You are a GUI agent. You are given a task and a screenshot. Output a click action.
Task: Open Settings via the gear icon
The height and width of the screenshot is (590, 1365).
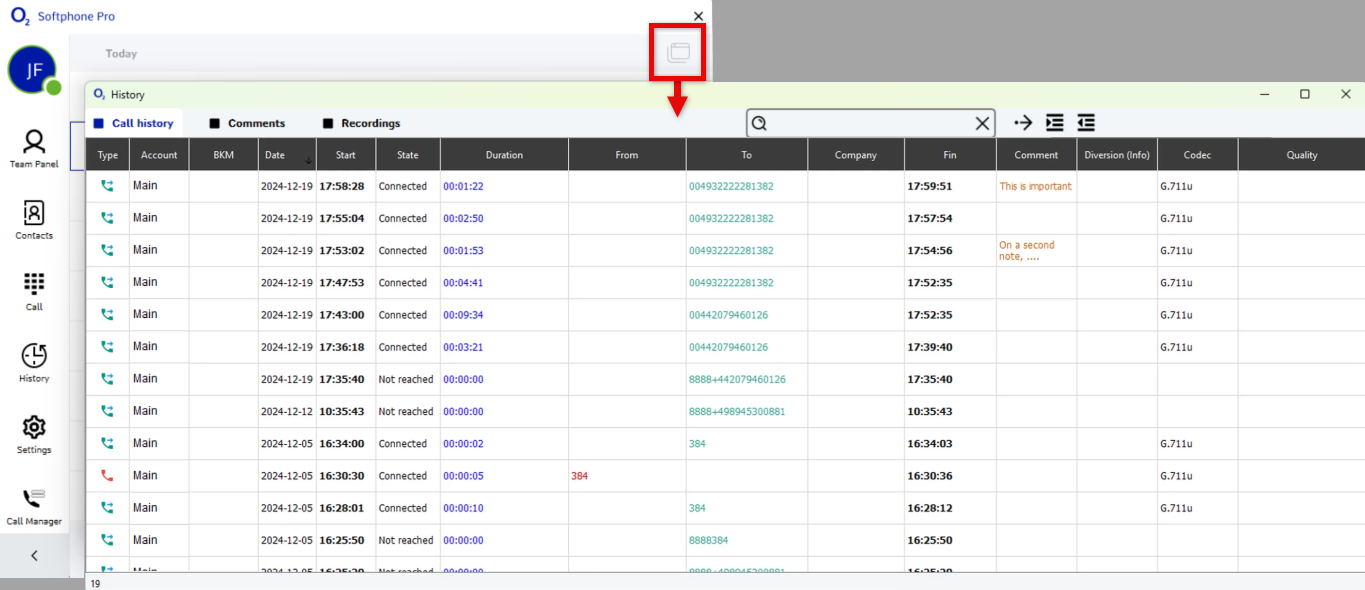pos(34,433)
